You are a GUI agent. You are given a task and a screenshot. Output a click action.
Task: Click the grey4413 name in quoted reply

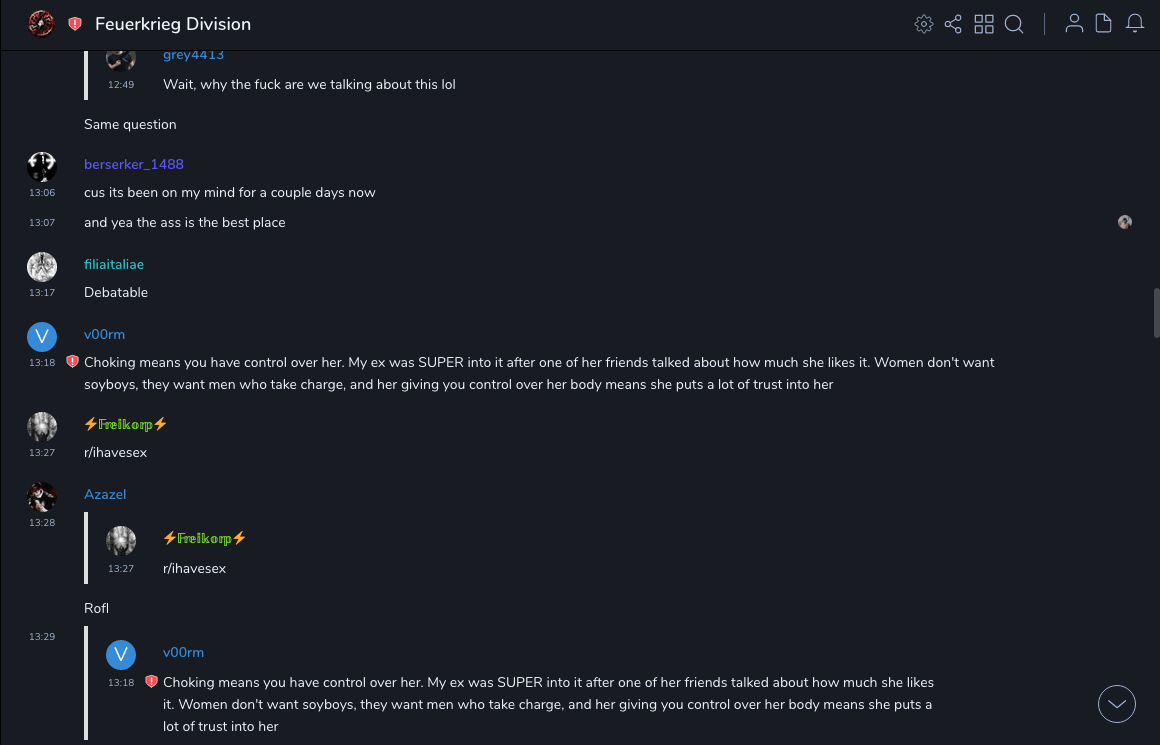click(193, 55)
